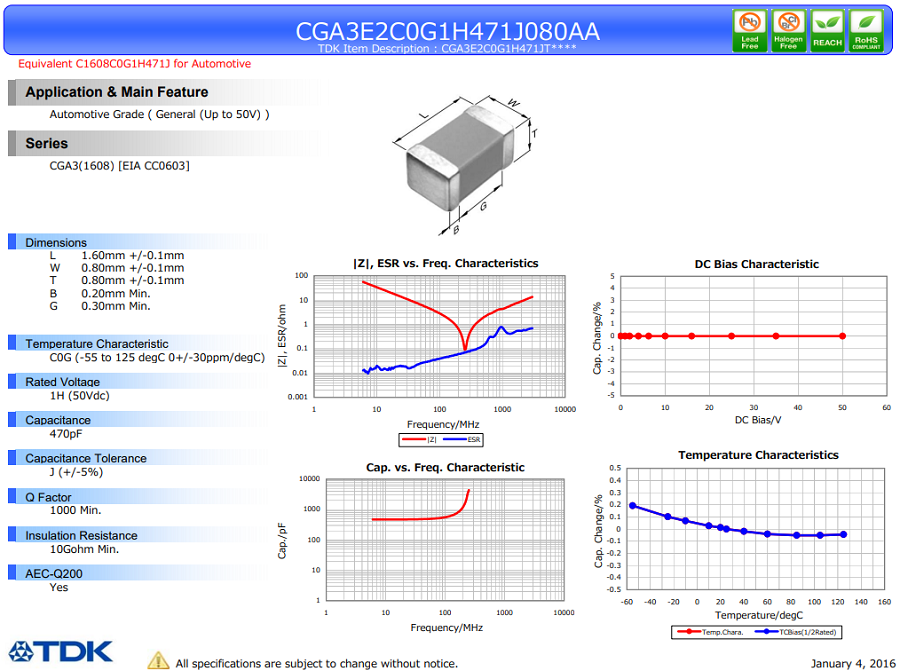This screenshot has height=671, width=900.
Task: Click the "DC Bias/V" axis label
Action: pos(758,420)
